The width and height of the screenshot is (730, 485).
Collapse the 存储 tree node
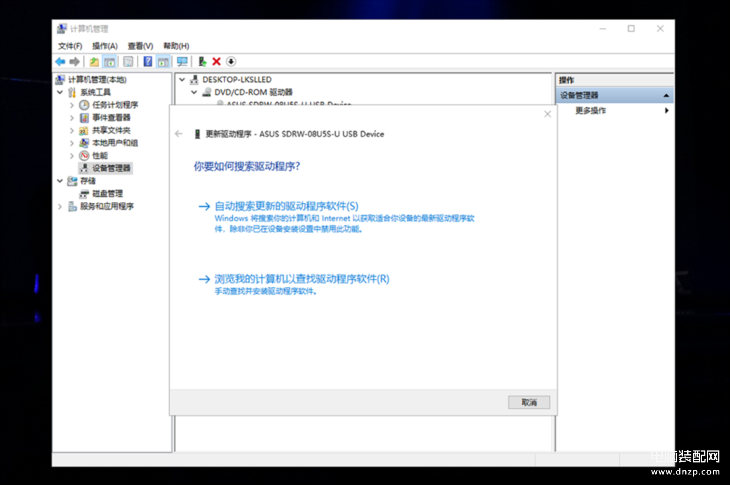[x=60, y=181]
